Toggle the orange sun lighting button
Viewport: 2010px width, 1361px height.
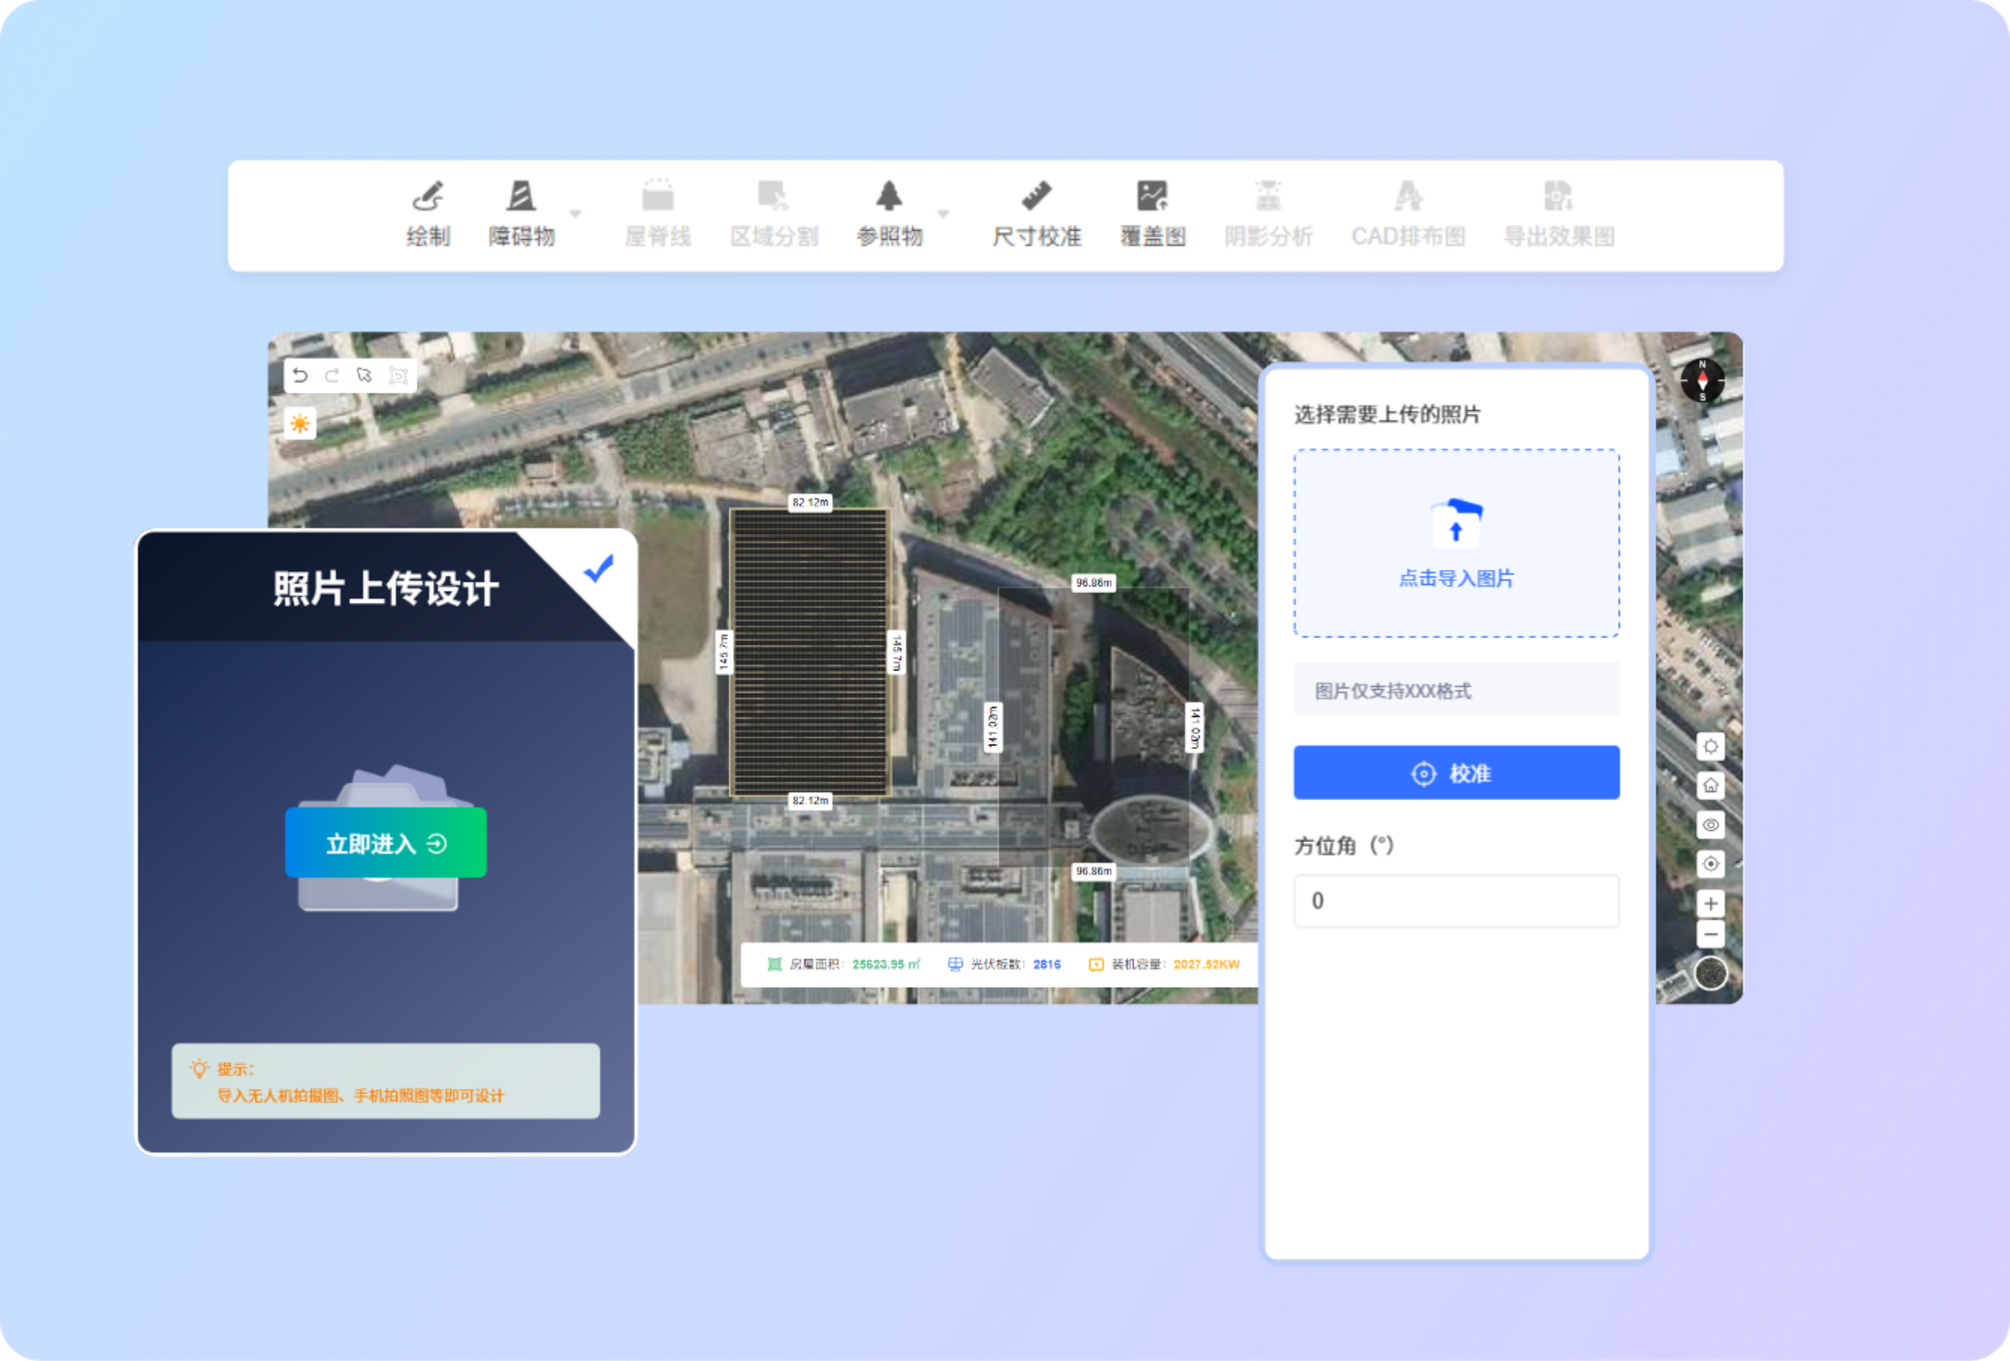(x=300, y=424)
